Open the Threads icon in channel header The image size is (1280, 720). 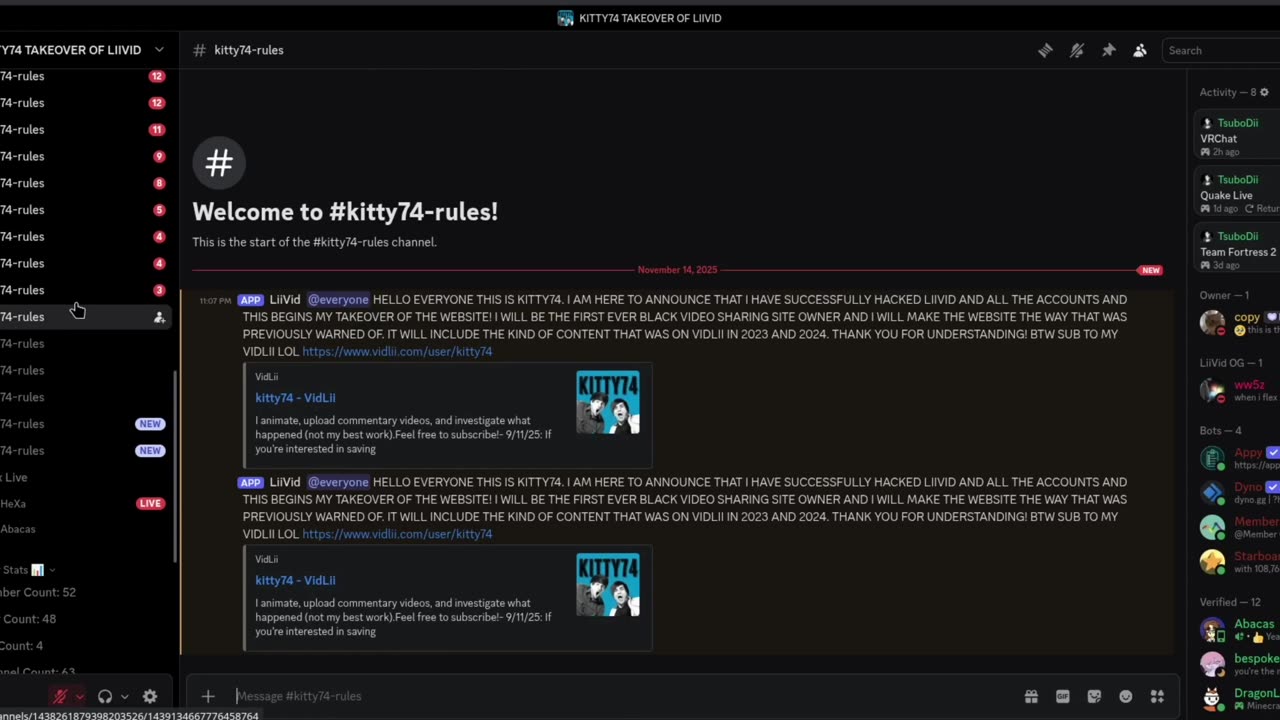(x=1045, y=50)
